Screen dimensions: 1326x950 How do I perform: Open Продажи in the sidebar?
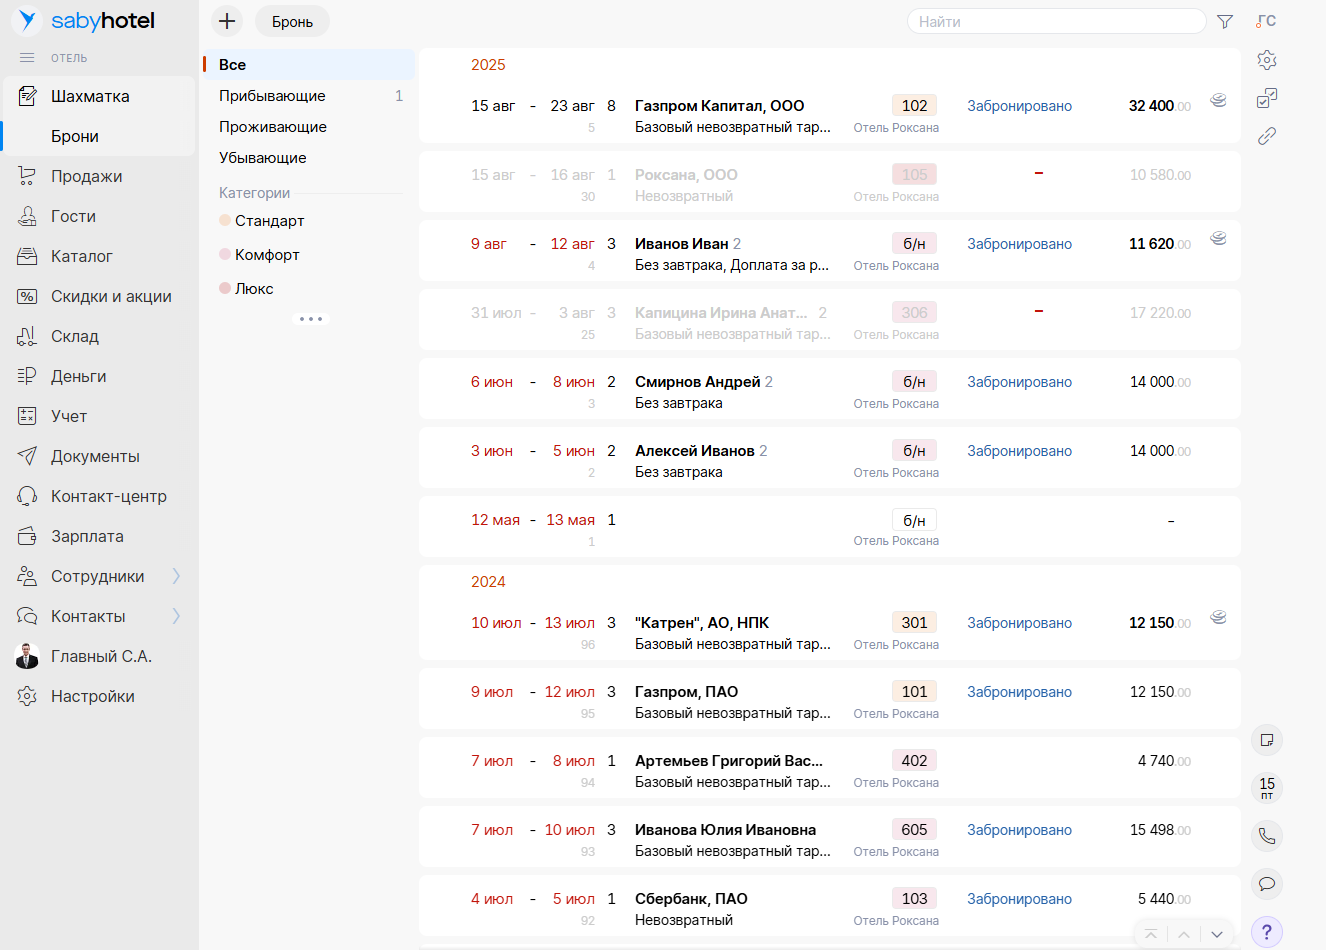(86, 176)
